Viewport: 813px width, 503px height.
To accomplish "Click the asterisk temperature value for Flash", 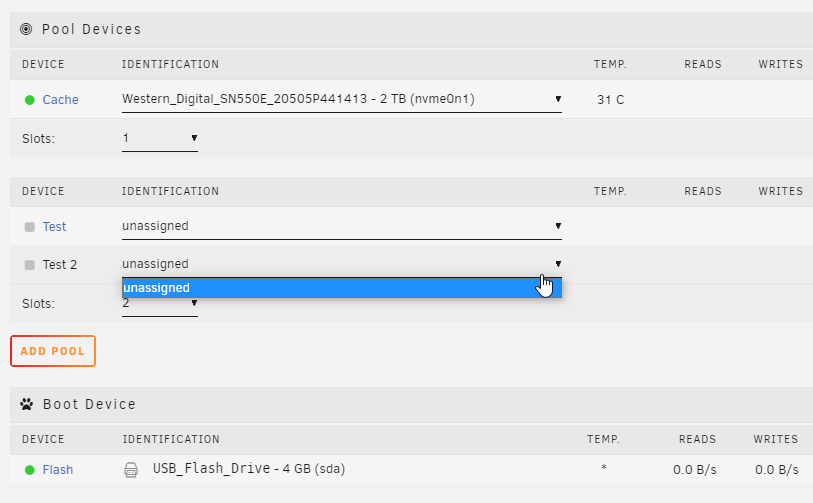I will [604, 468].
